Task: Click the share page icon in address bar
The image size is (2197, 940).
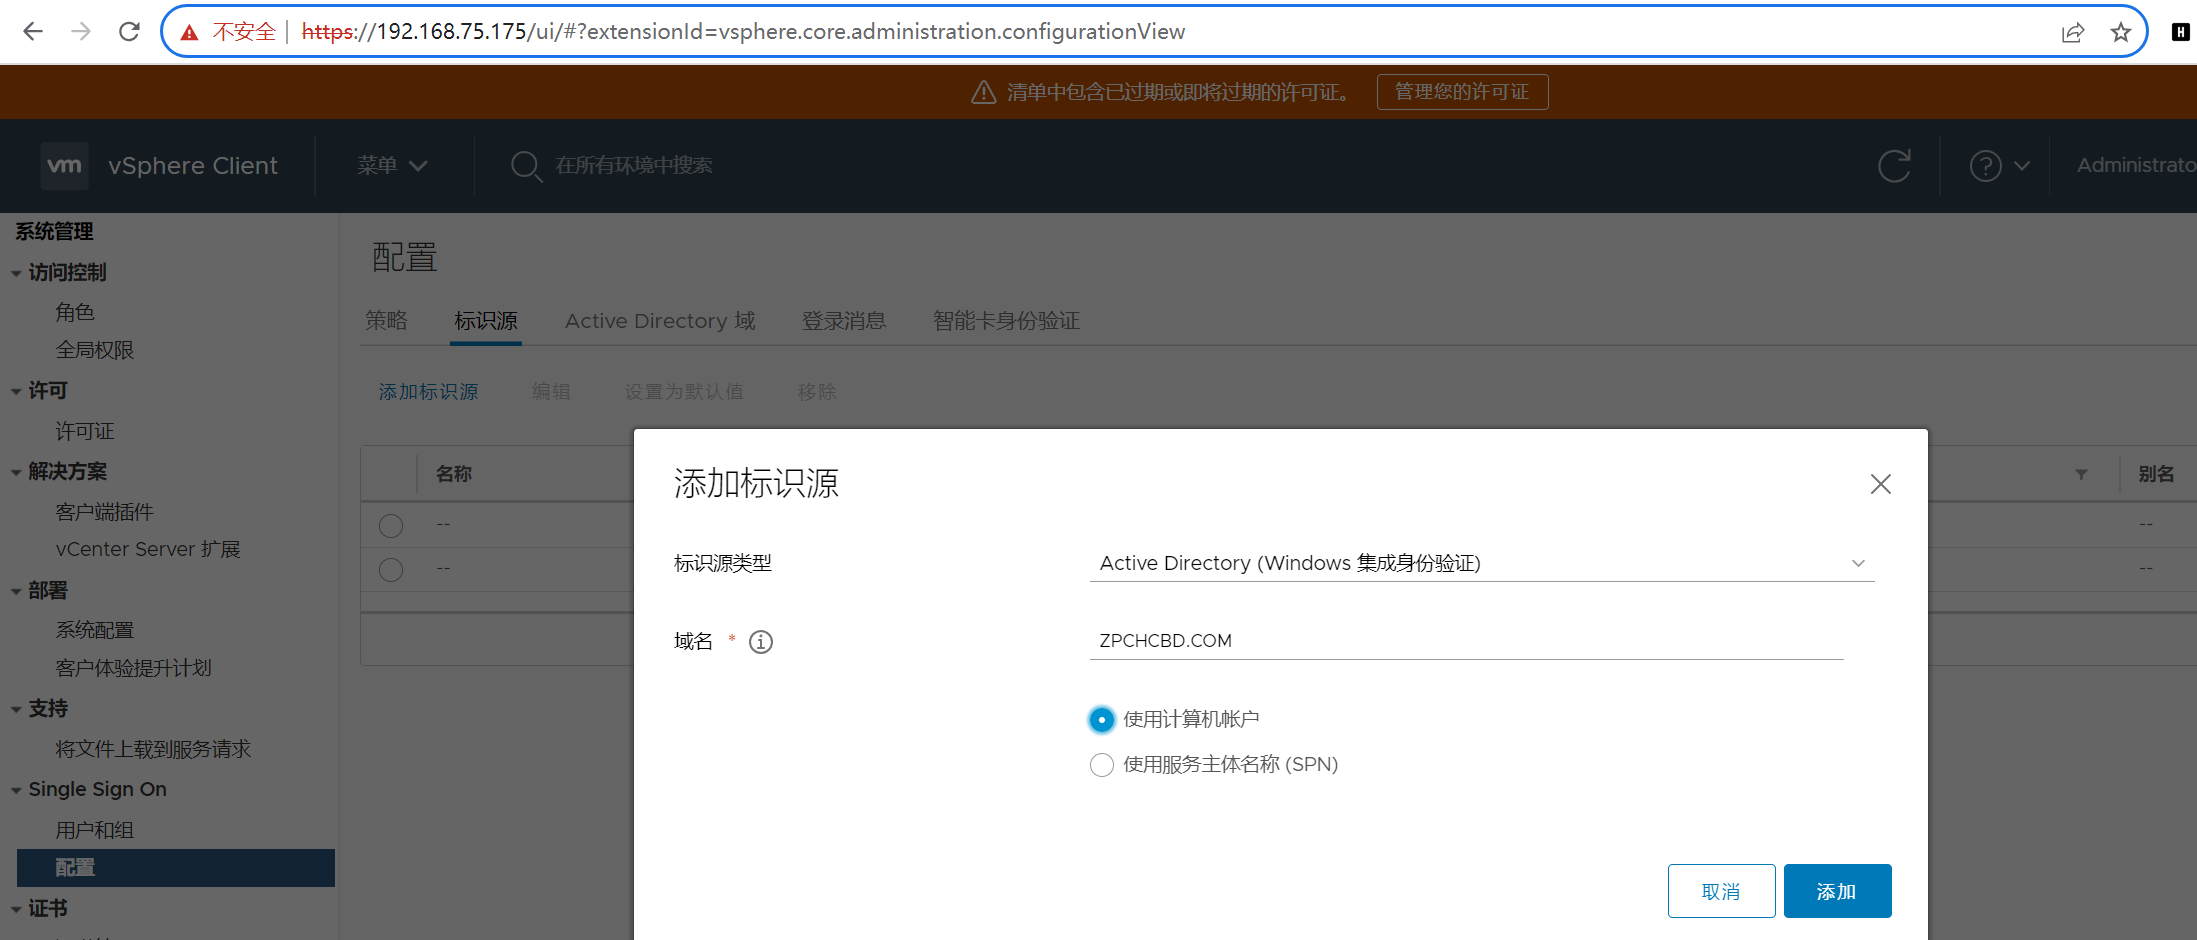Action: click(x=2073, y=32)
